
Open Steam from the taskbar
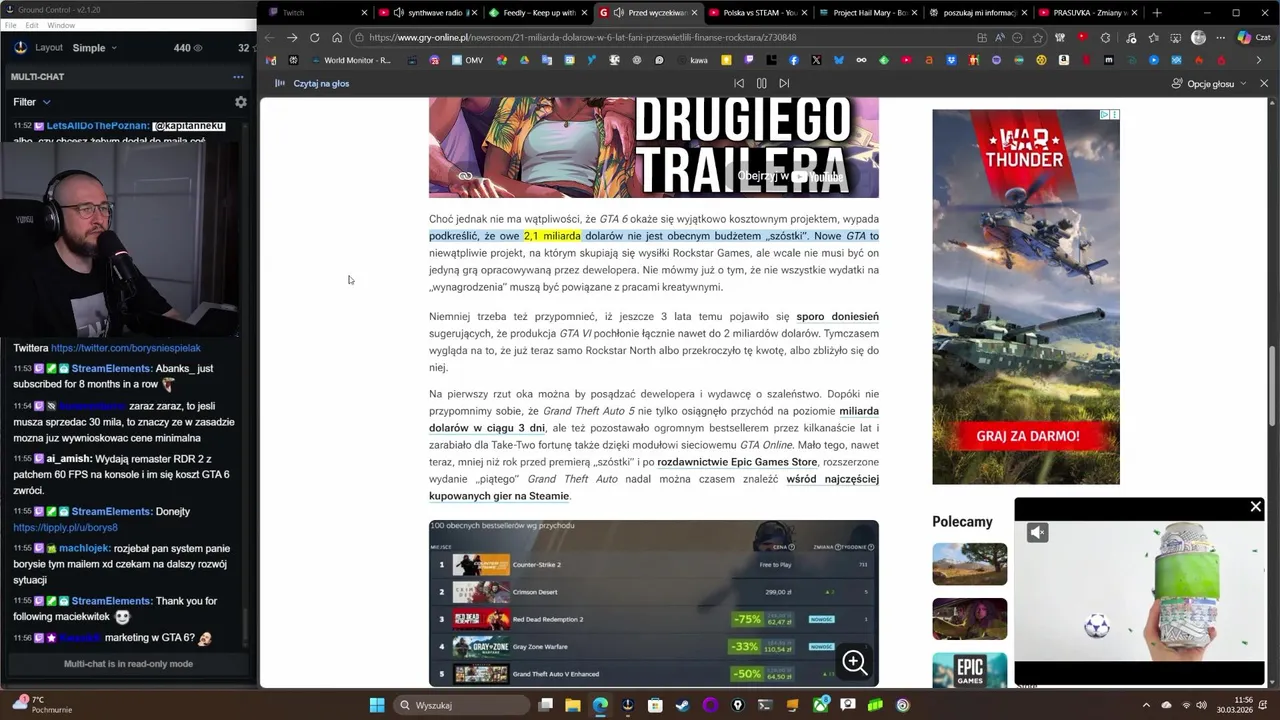[683, 705]
